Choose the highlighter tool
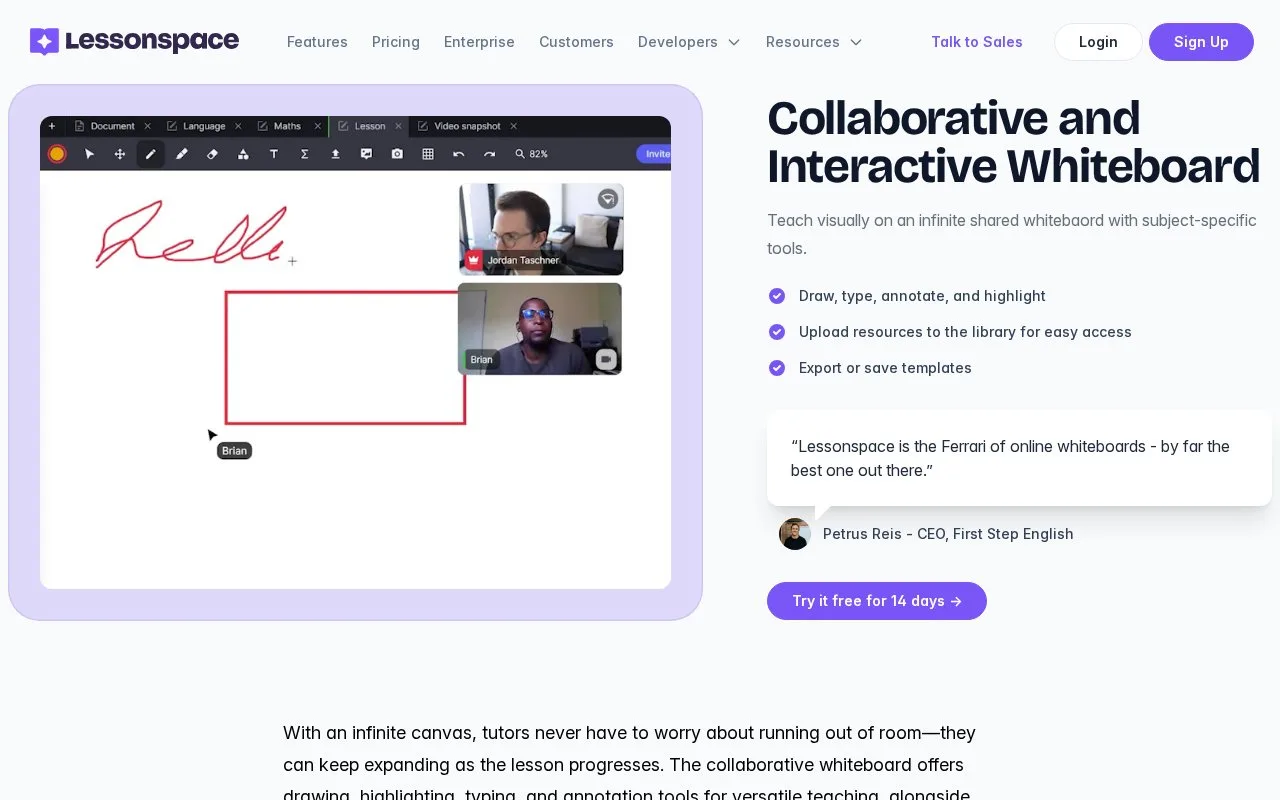The height and width of the screenshot is (800, 1280). click(182, 154)
